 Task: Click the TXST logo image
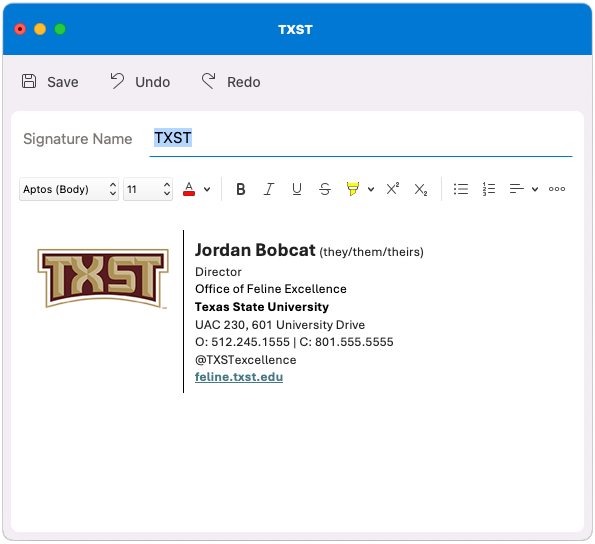102,278
